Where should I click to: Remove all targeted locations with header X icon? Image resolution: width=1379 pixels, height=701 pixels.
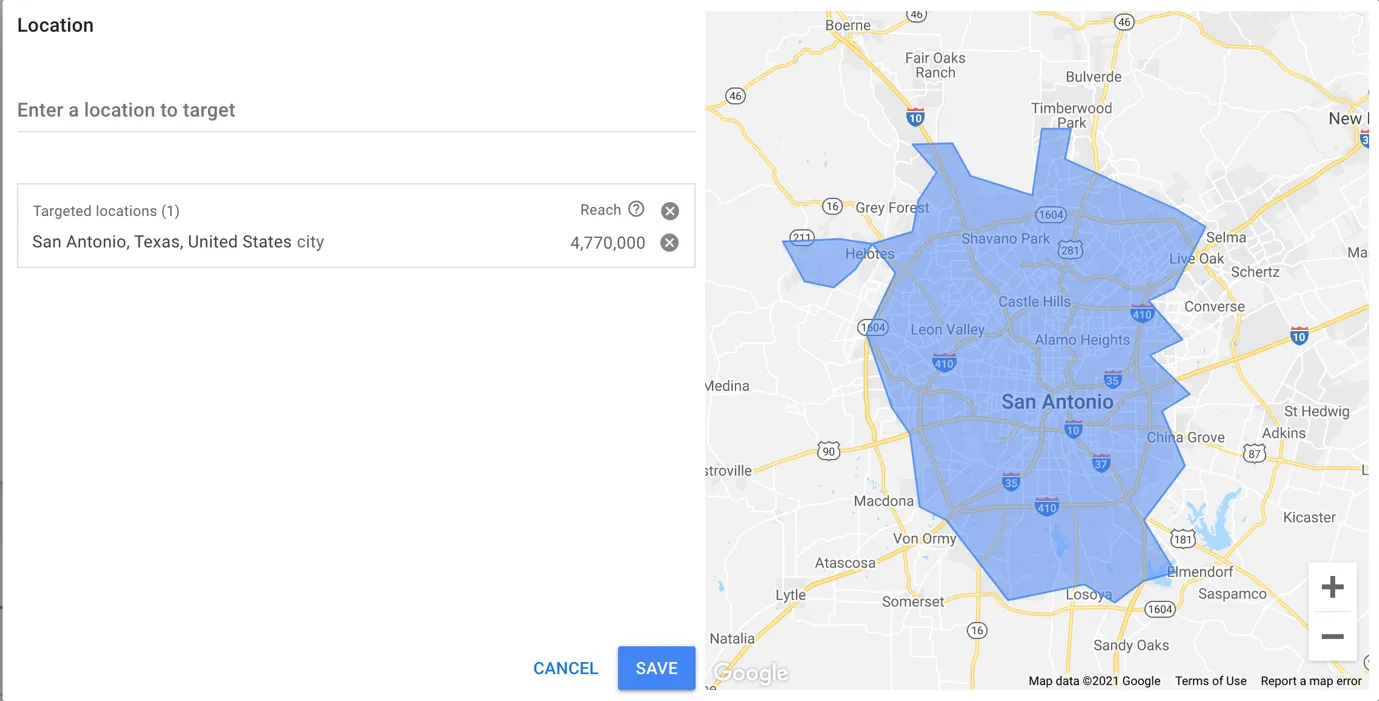[670, 211]
